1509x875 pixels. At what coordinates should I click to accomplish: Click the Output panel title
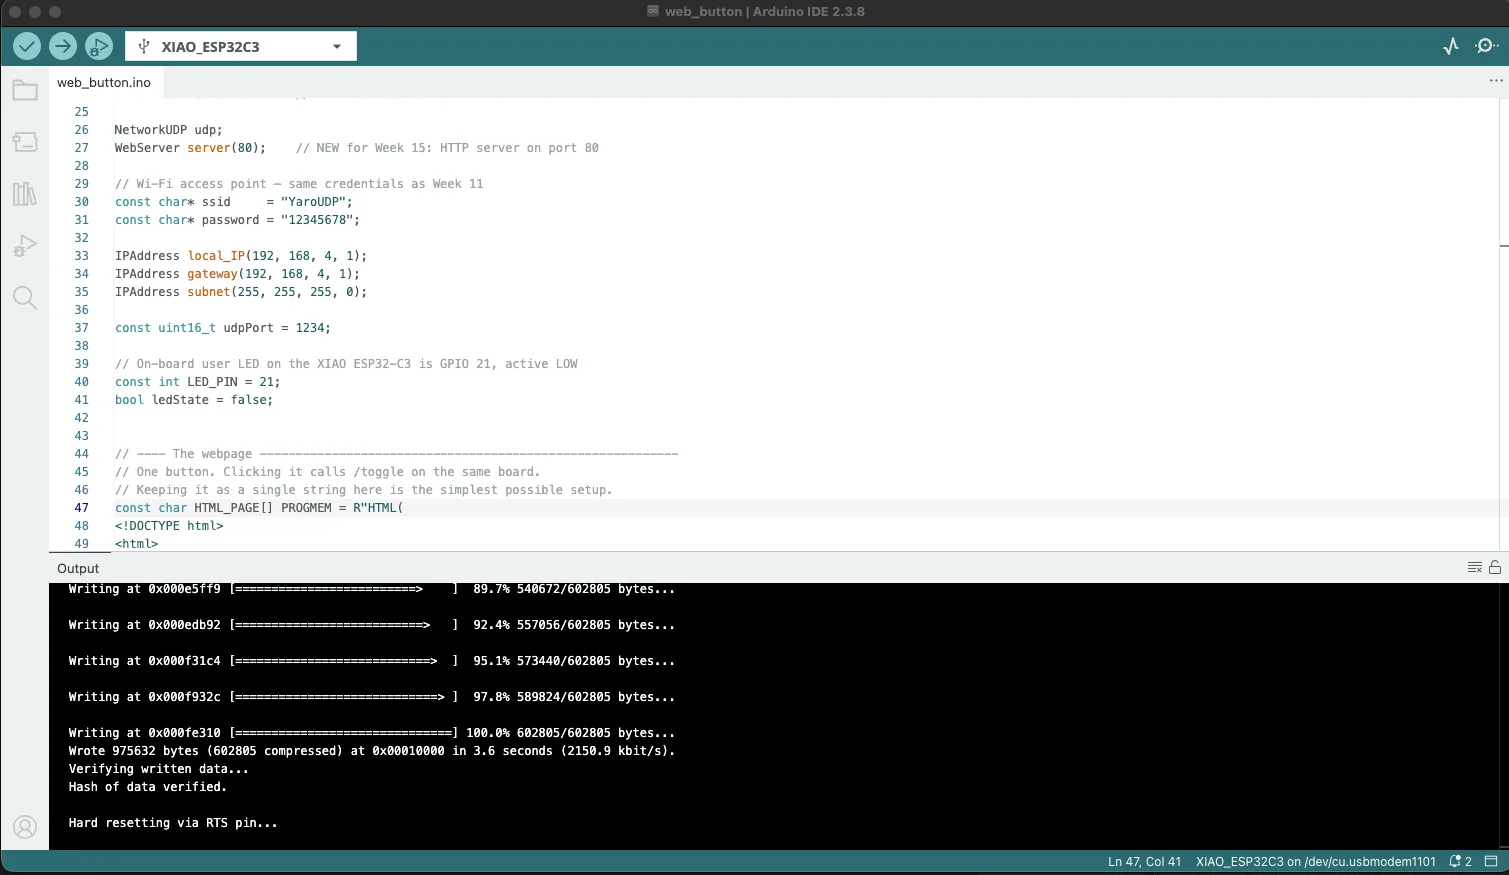click(78, 568)
